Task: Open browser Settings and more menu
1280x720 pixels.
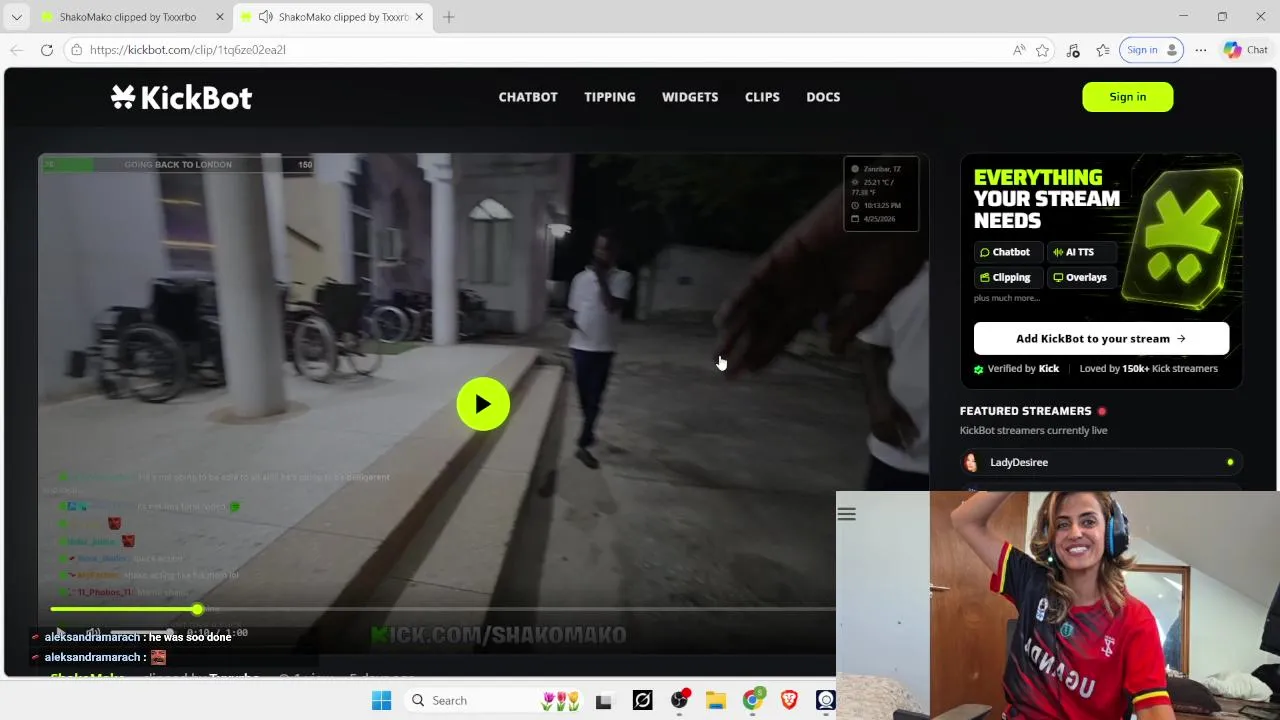Action: coord(1201,50)
